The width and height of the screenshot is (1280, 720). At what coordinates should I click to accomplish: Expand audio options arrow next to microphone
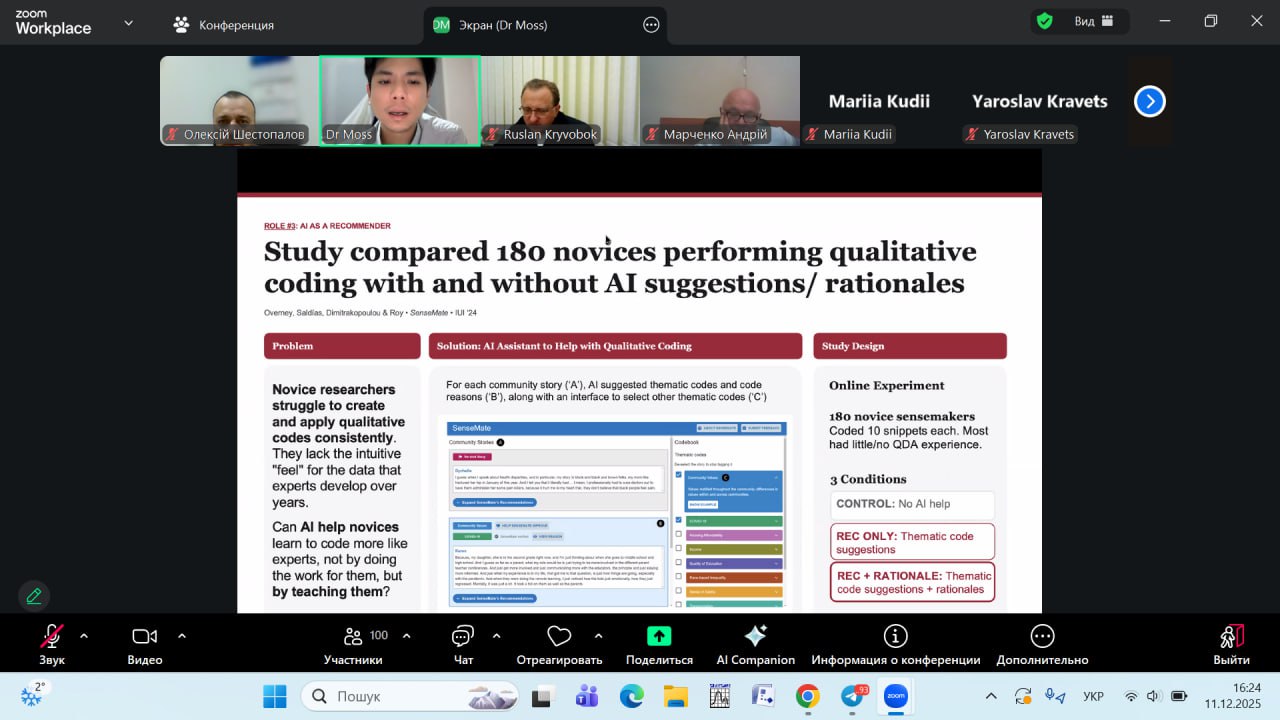coord(84,635)
